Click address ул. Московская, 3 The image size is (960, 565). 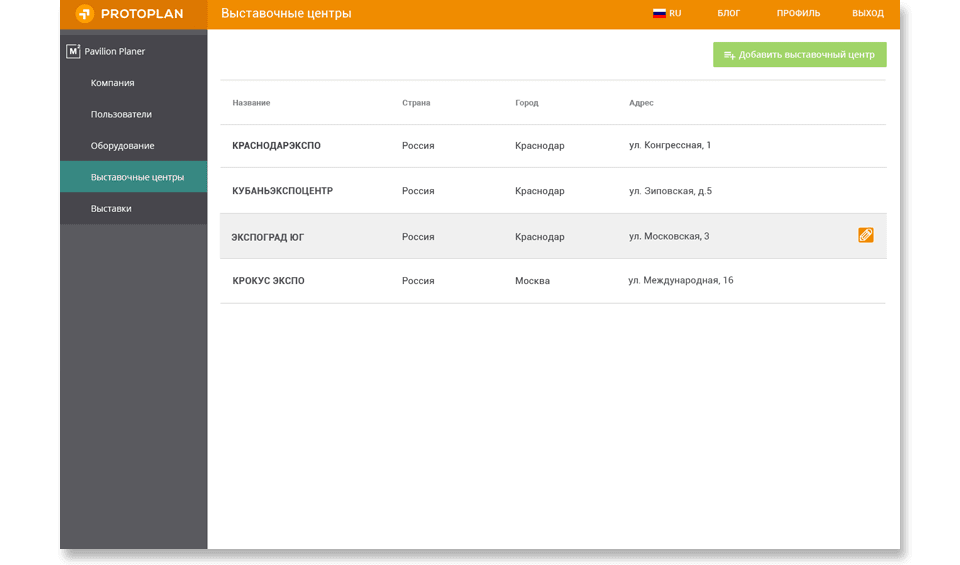coord(669,236)
